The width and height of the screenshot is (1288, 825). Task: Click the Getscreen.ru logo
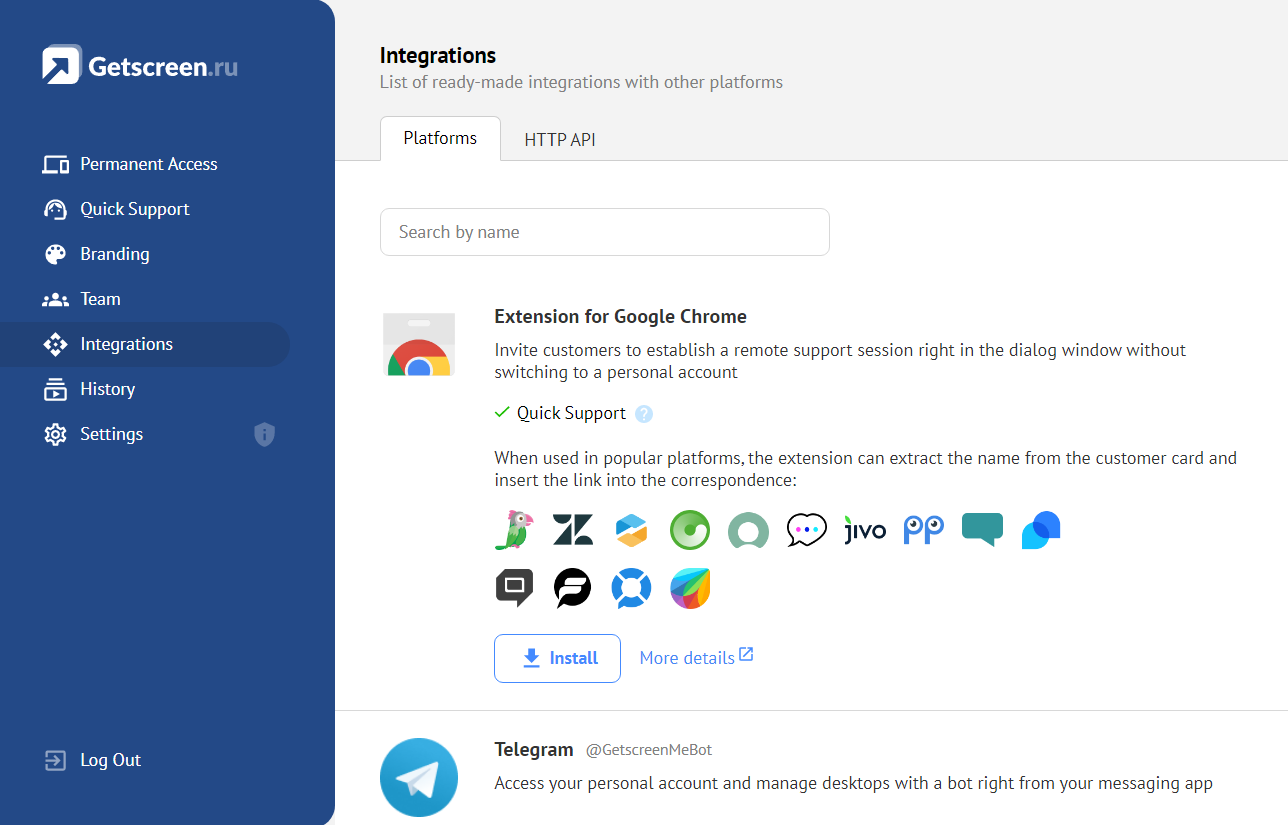point(140,65)
